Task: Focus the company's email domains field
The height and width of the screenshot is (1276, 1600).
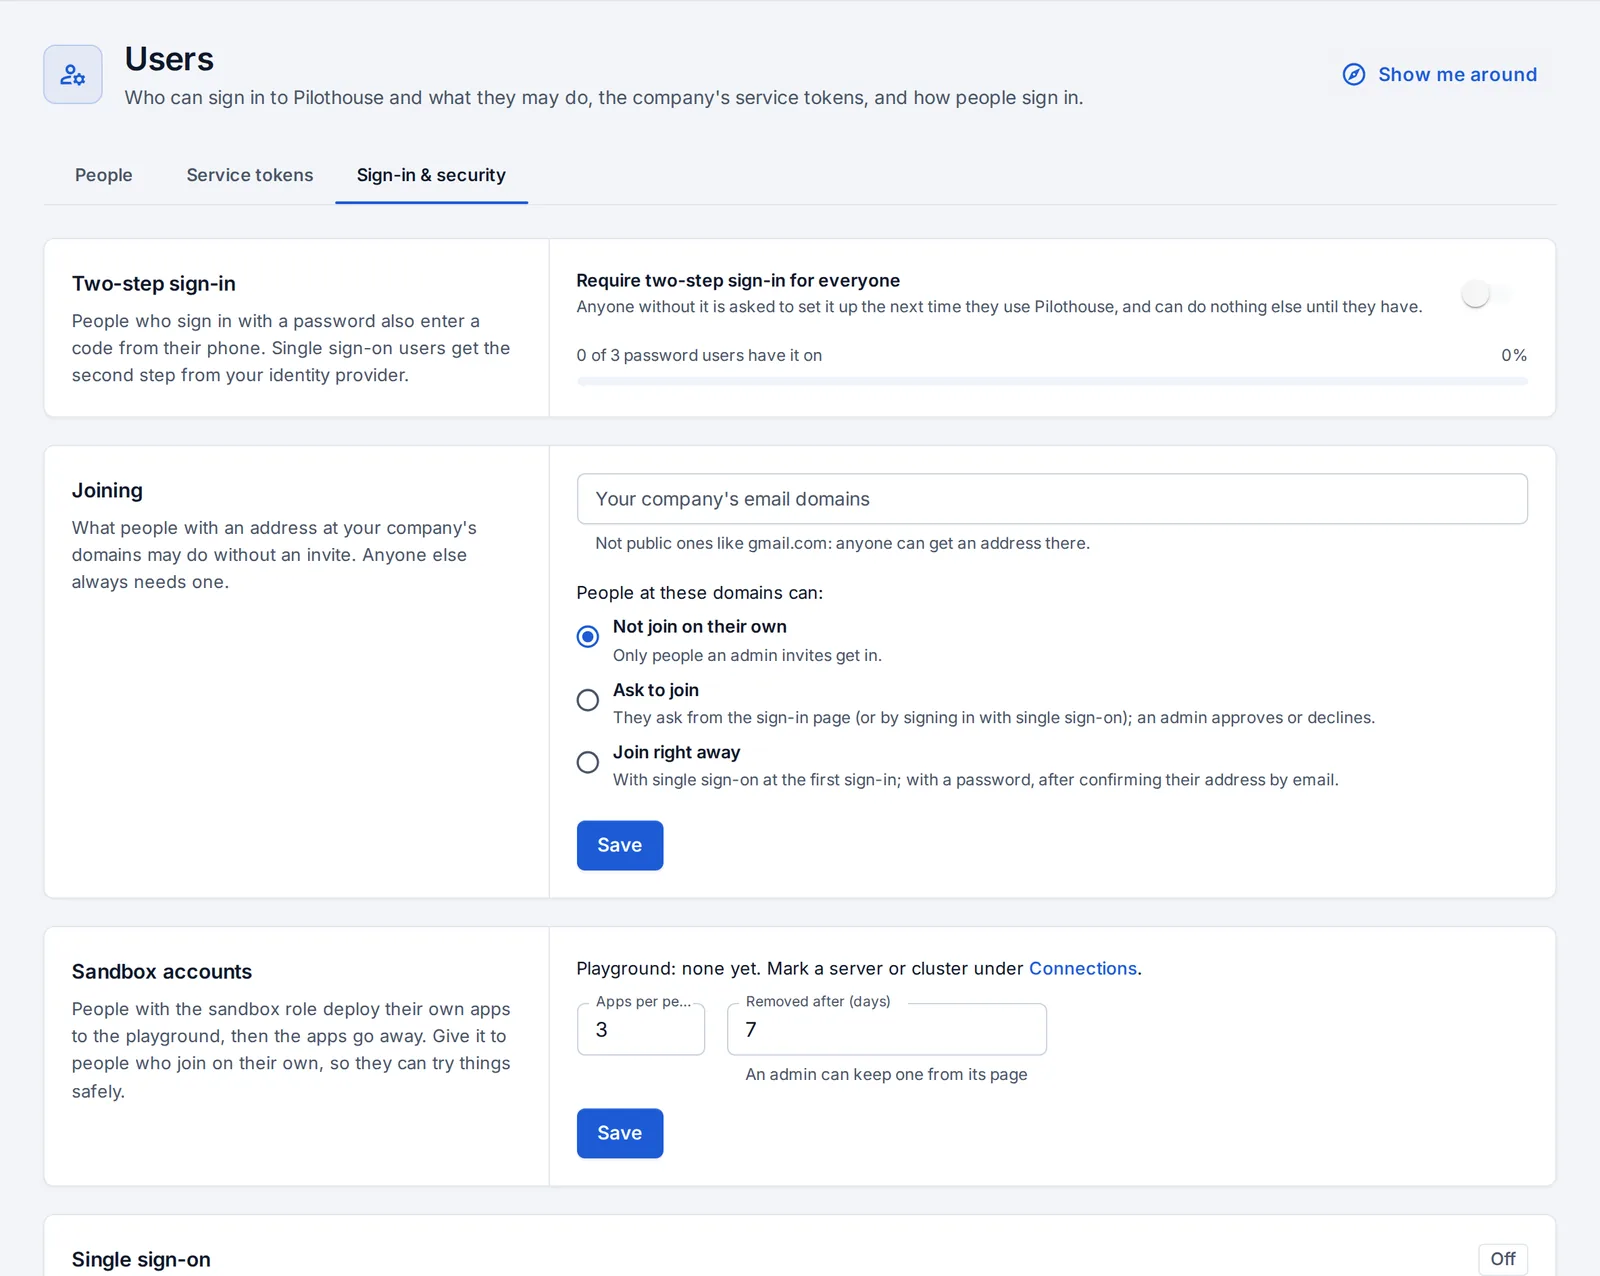Action: tap(1052, 499)
